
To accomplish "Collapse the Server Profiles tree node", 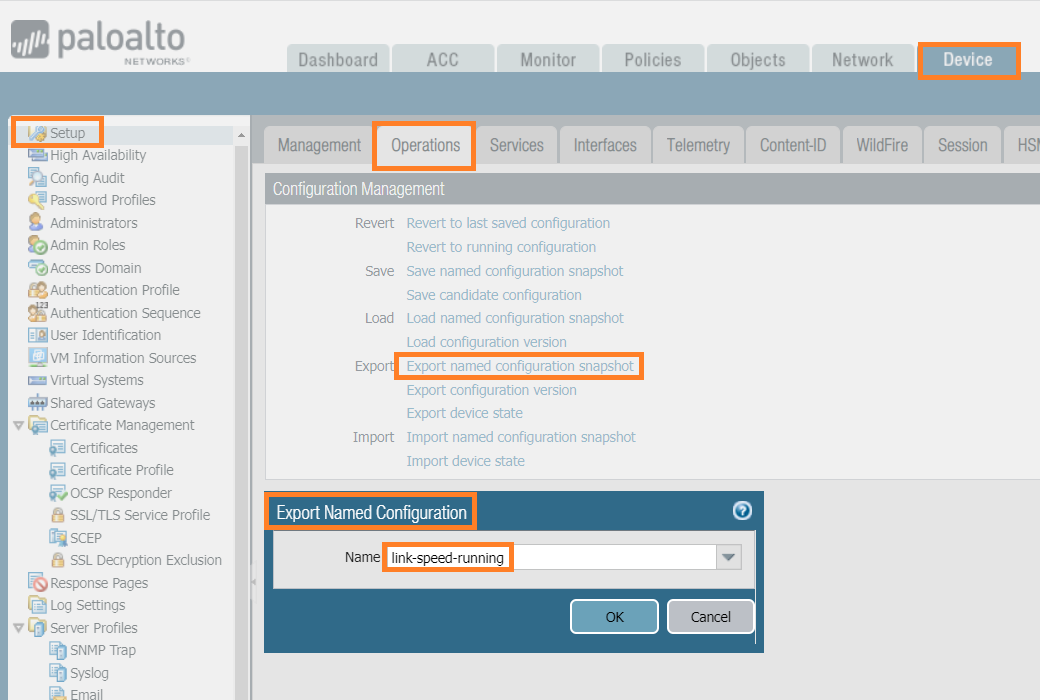I will [x=19, y=628].
